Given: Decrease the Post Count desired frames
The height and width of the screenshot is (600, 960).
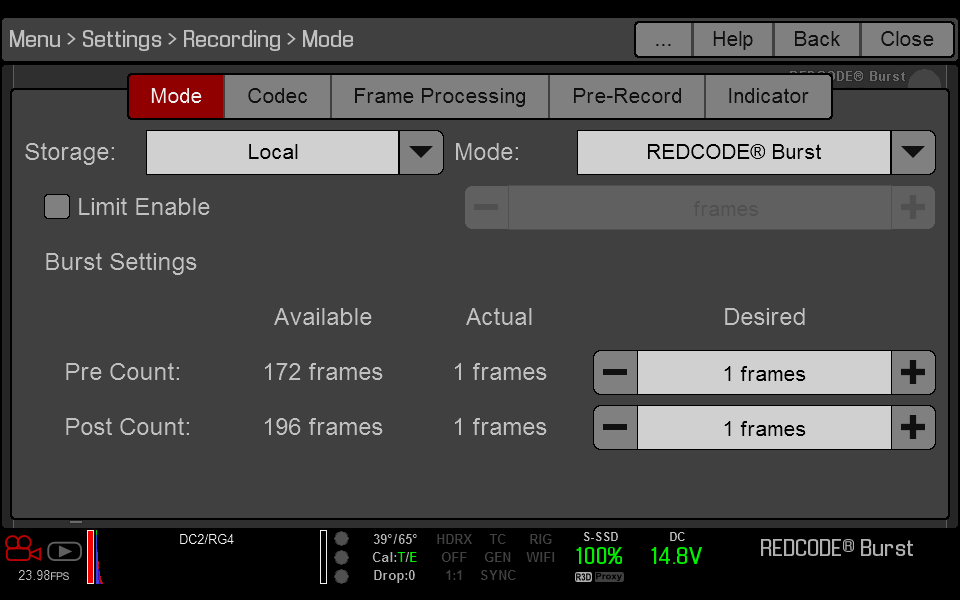Looking at the screenshot, I should [x=614, y=428].
